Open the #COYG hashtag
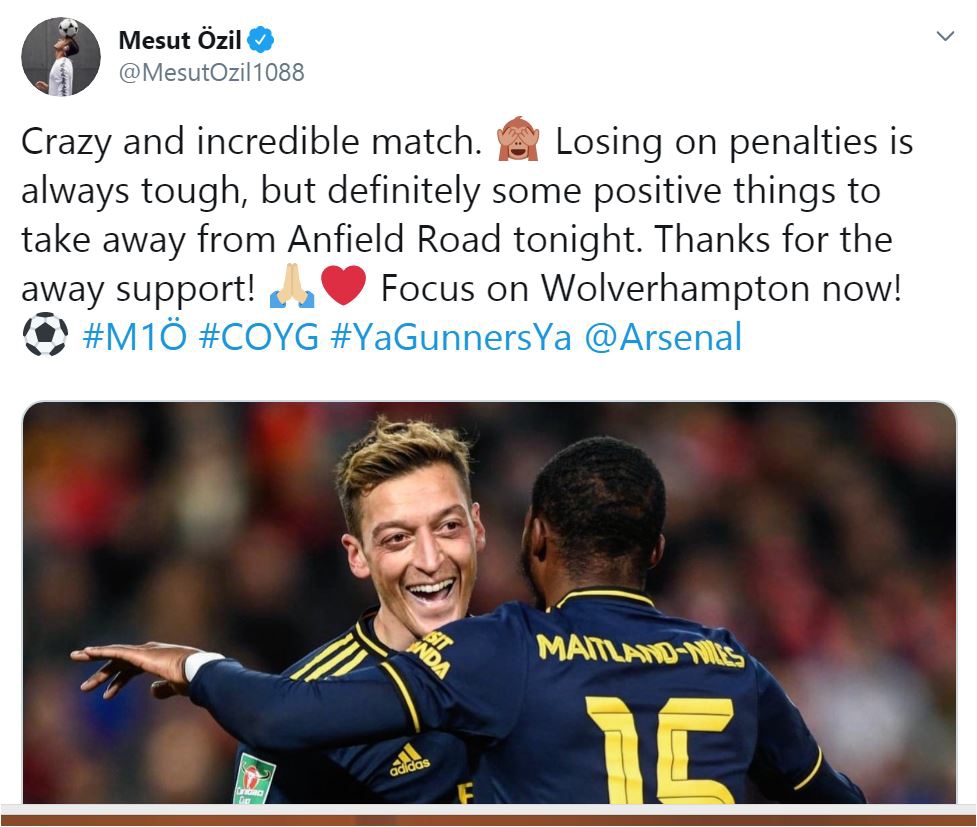Image resolution: width=977 pixels, height=827 pixels. [x=259, y=337]
